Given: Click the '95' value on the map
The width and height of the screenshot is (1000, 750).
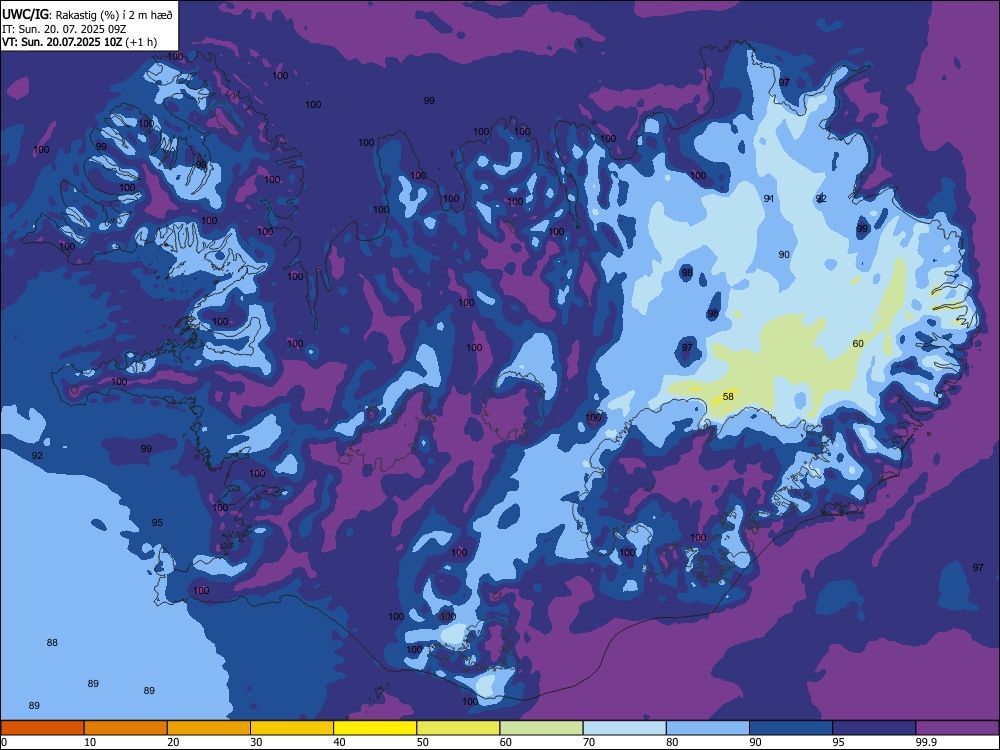Looking at the screenshot, I should [157, 523].
